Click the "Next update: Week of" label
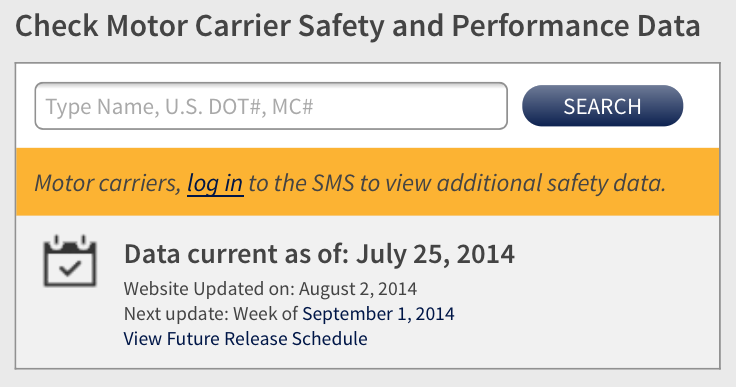The height and width of the screenshot is (387, 736). point(211,314)
